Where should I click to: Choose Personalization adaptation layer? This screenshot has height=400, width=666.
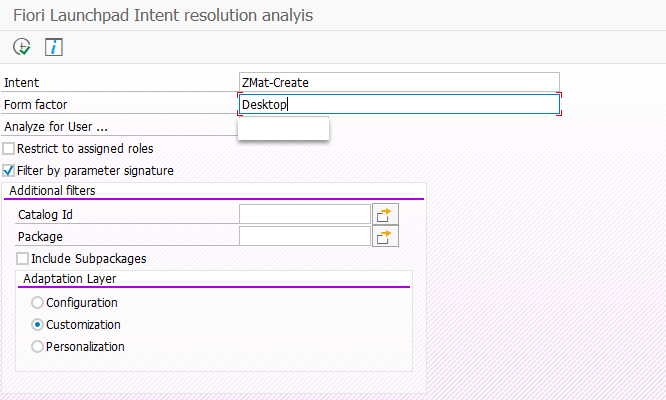(37, 346)
